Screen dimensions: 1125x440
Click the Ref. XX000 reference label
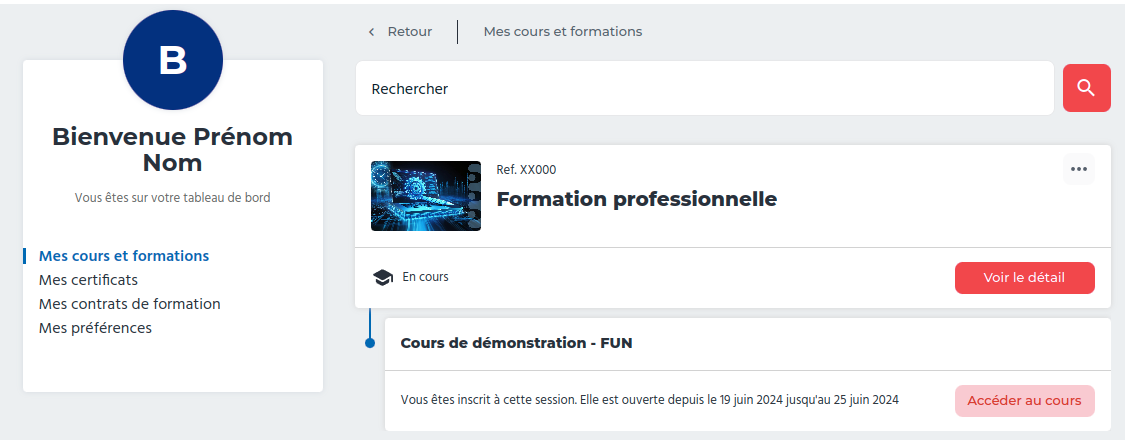[526, 170]
